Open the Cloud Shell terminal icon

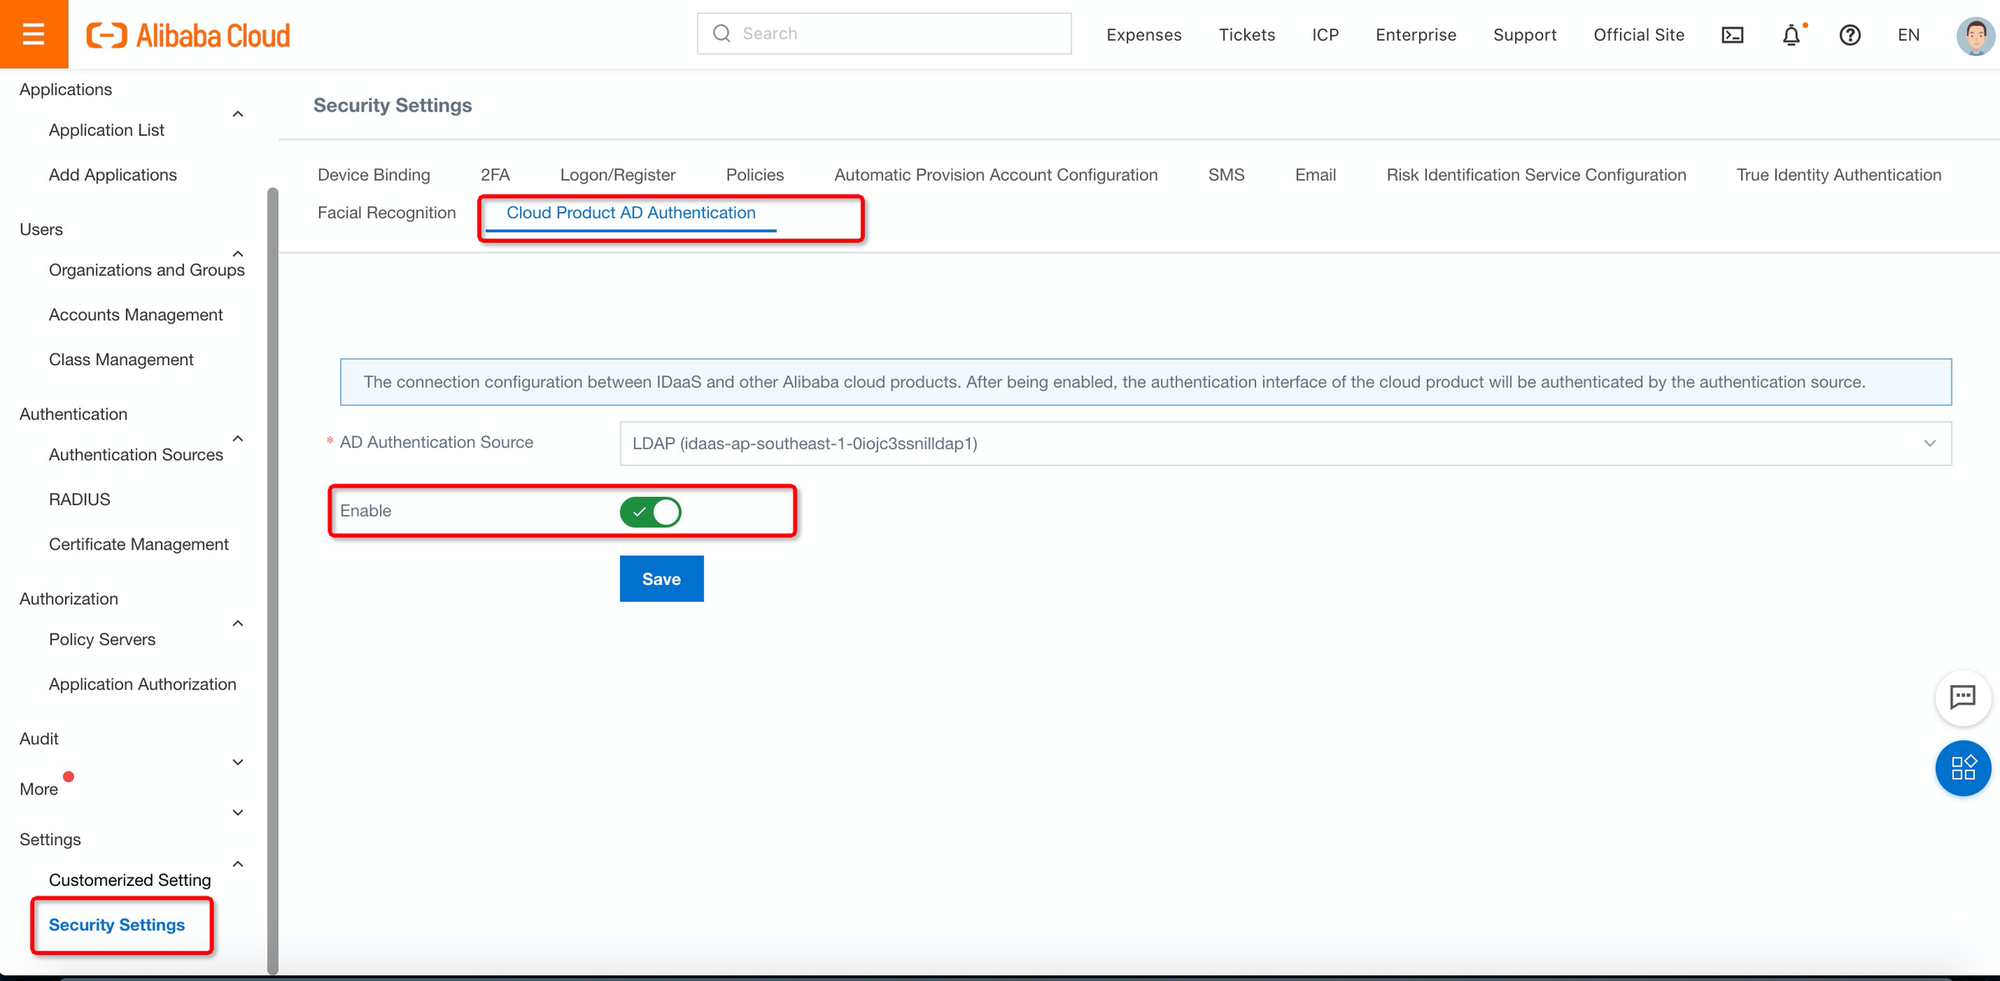coord(1732,34)
